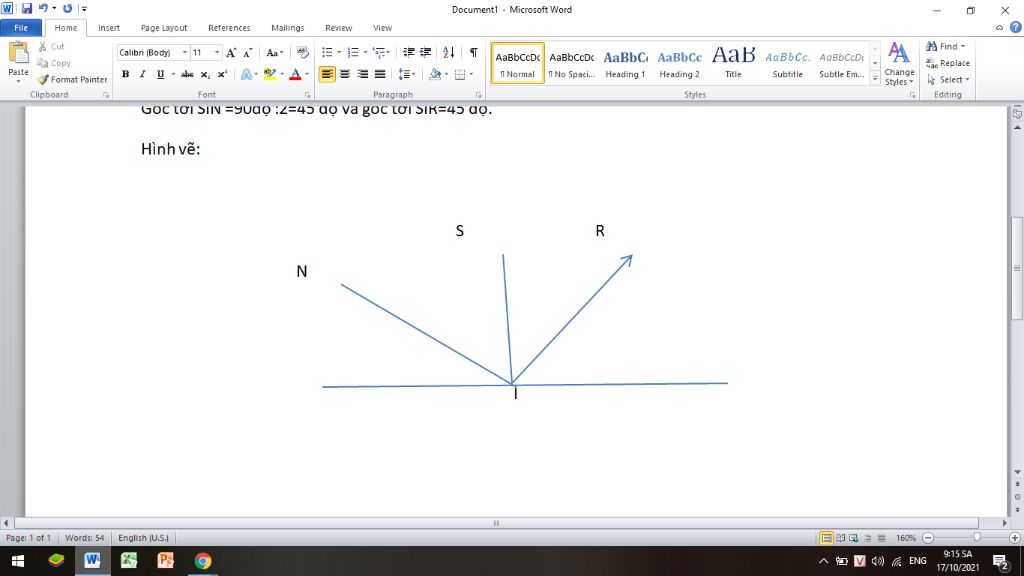Toggle Show/Hide paragraph marks

pos(473,52)
